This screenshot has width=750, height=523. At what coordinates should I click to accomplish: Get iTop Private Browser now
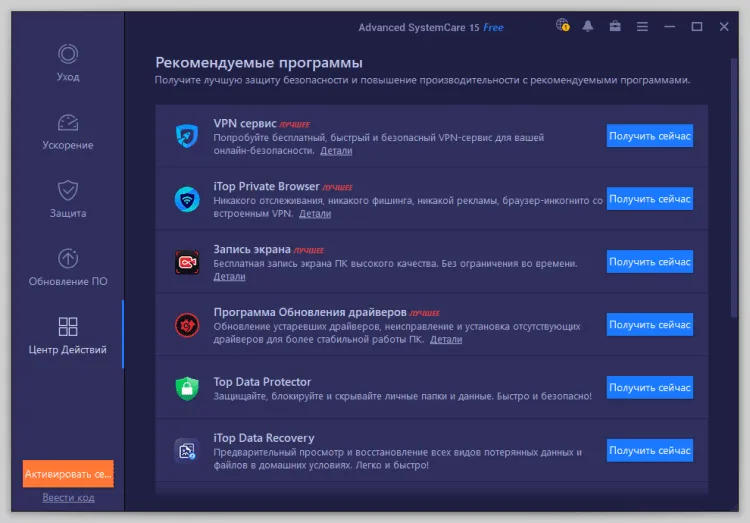[650, 199]
